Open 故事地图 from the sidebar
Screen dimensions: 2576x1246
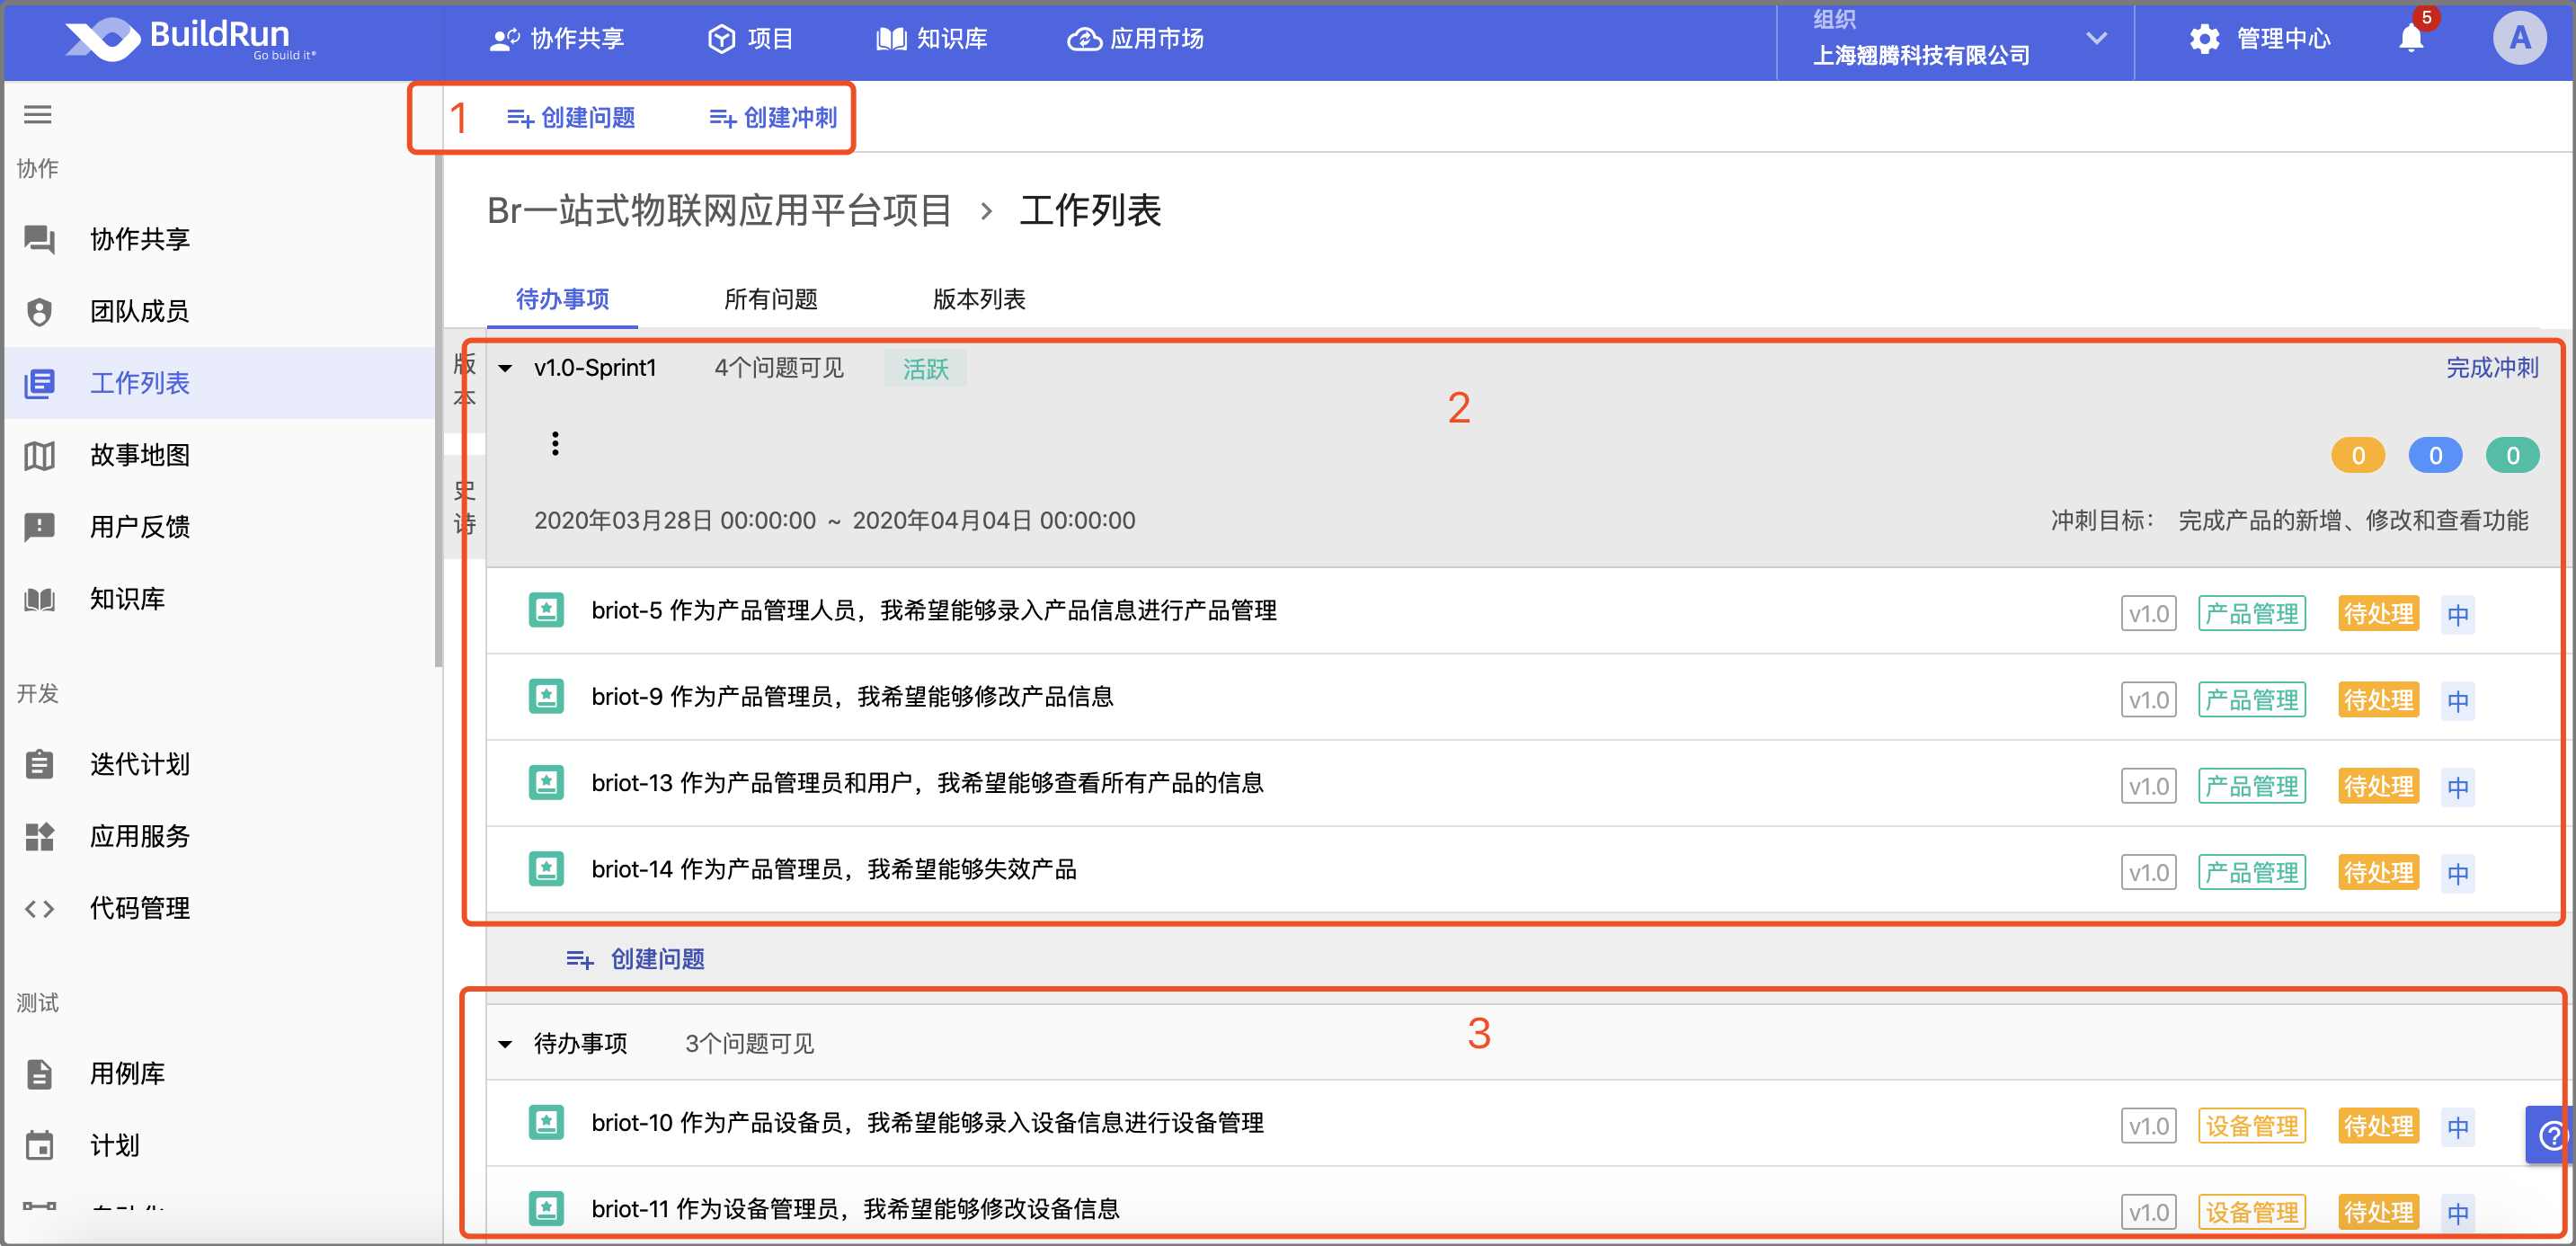tap(139, 455)
